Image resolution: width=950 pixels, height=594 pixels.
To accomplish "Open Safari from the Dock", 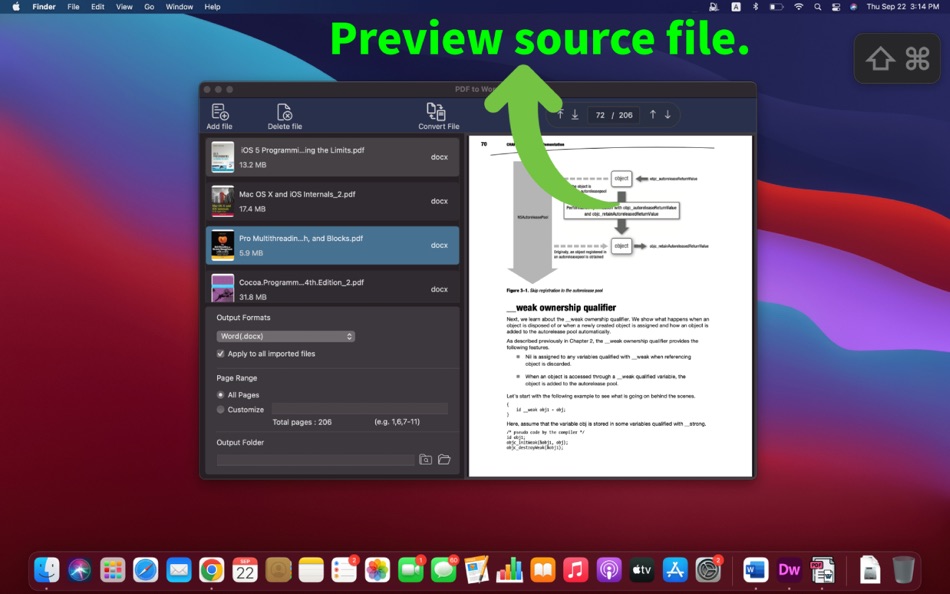I will pos(145,570).
